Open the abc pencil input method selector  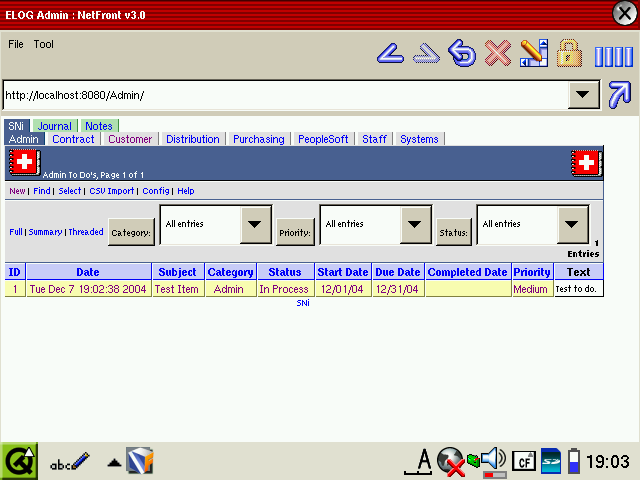coord(69,462)
